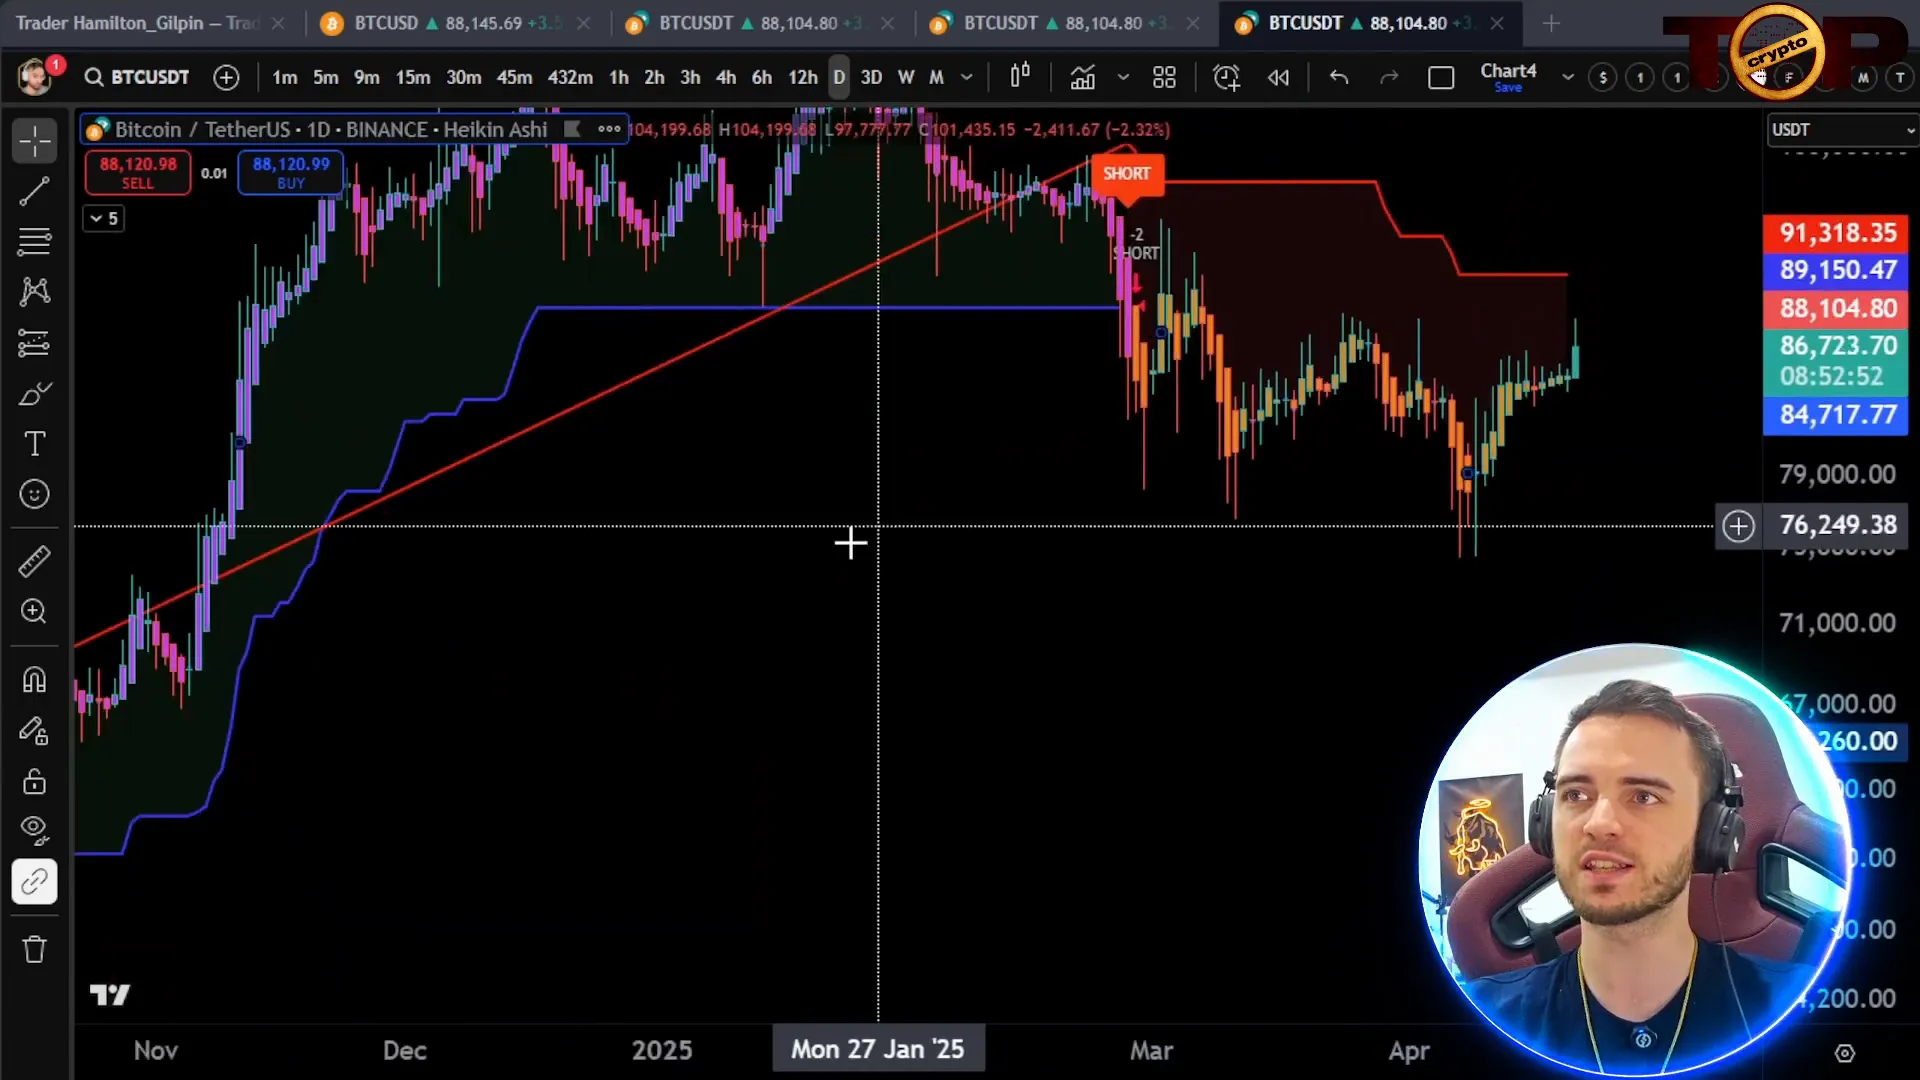This screenshot has height=1080, width=1920.
Task: Add alert at crosshair price 76,249.38
Action: (1738, 526)
